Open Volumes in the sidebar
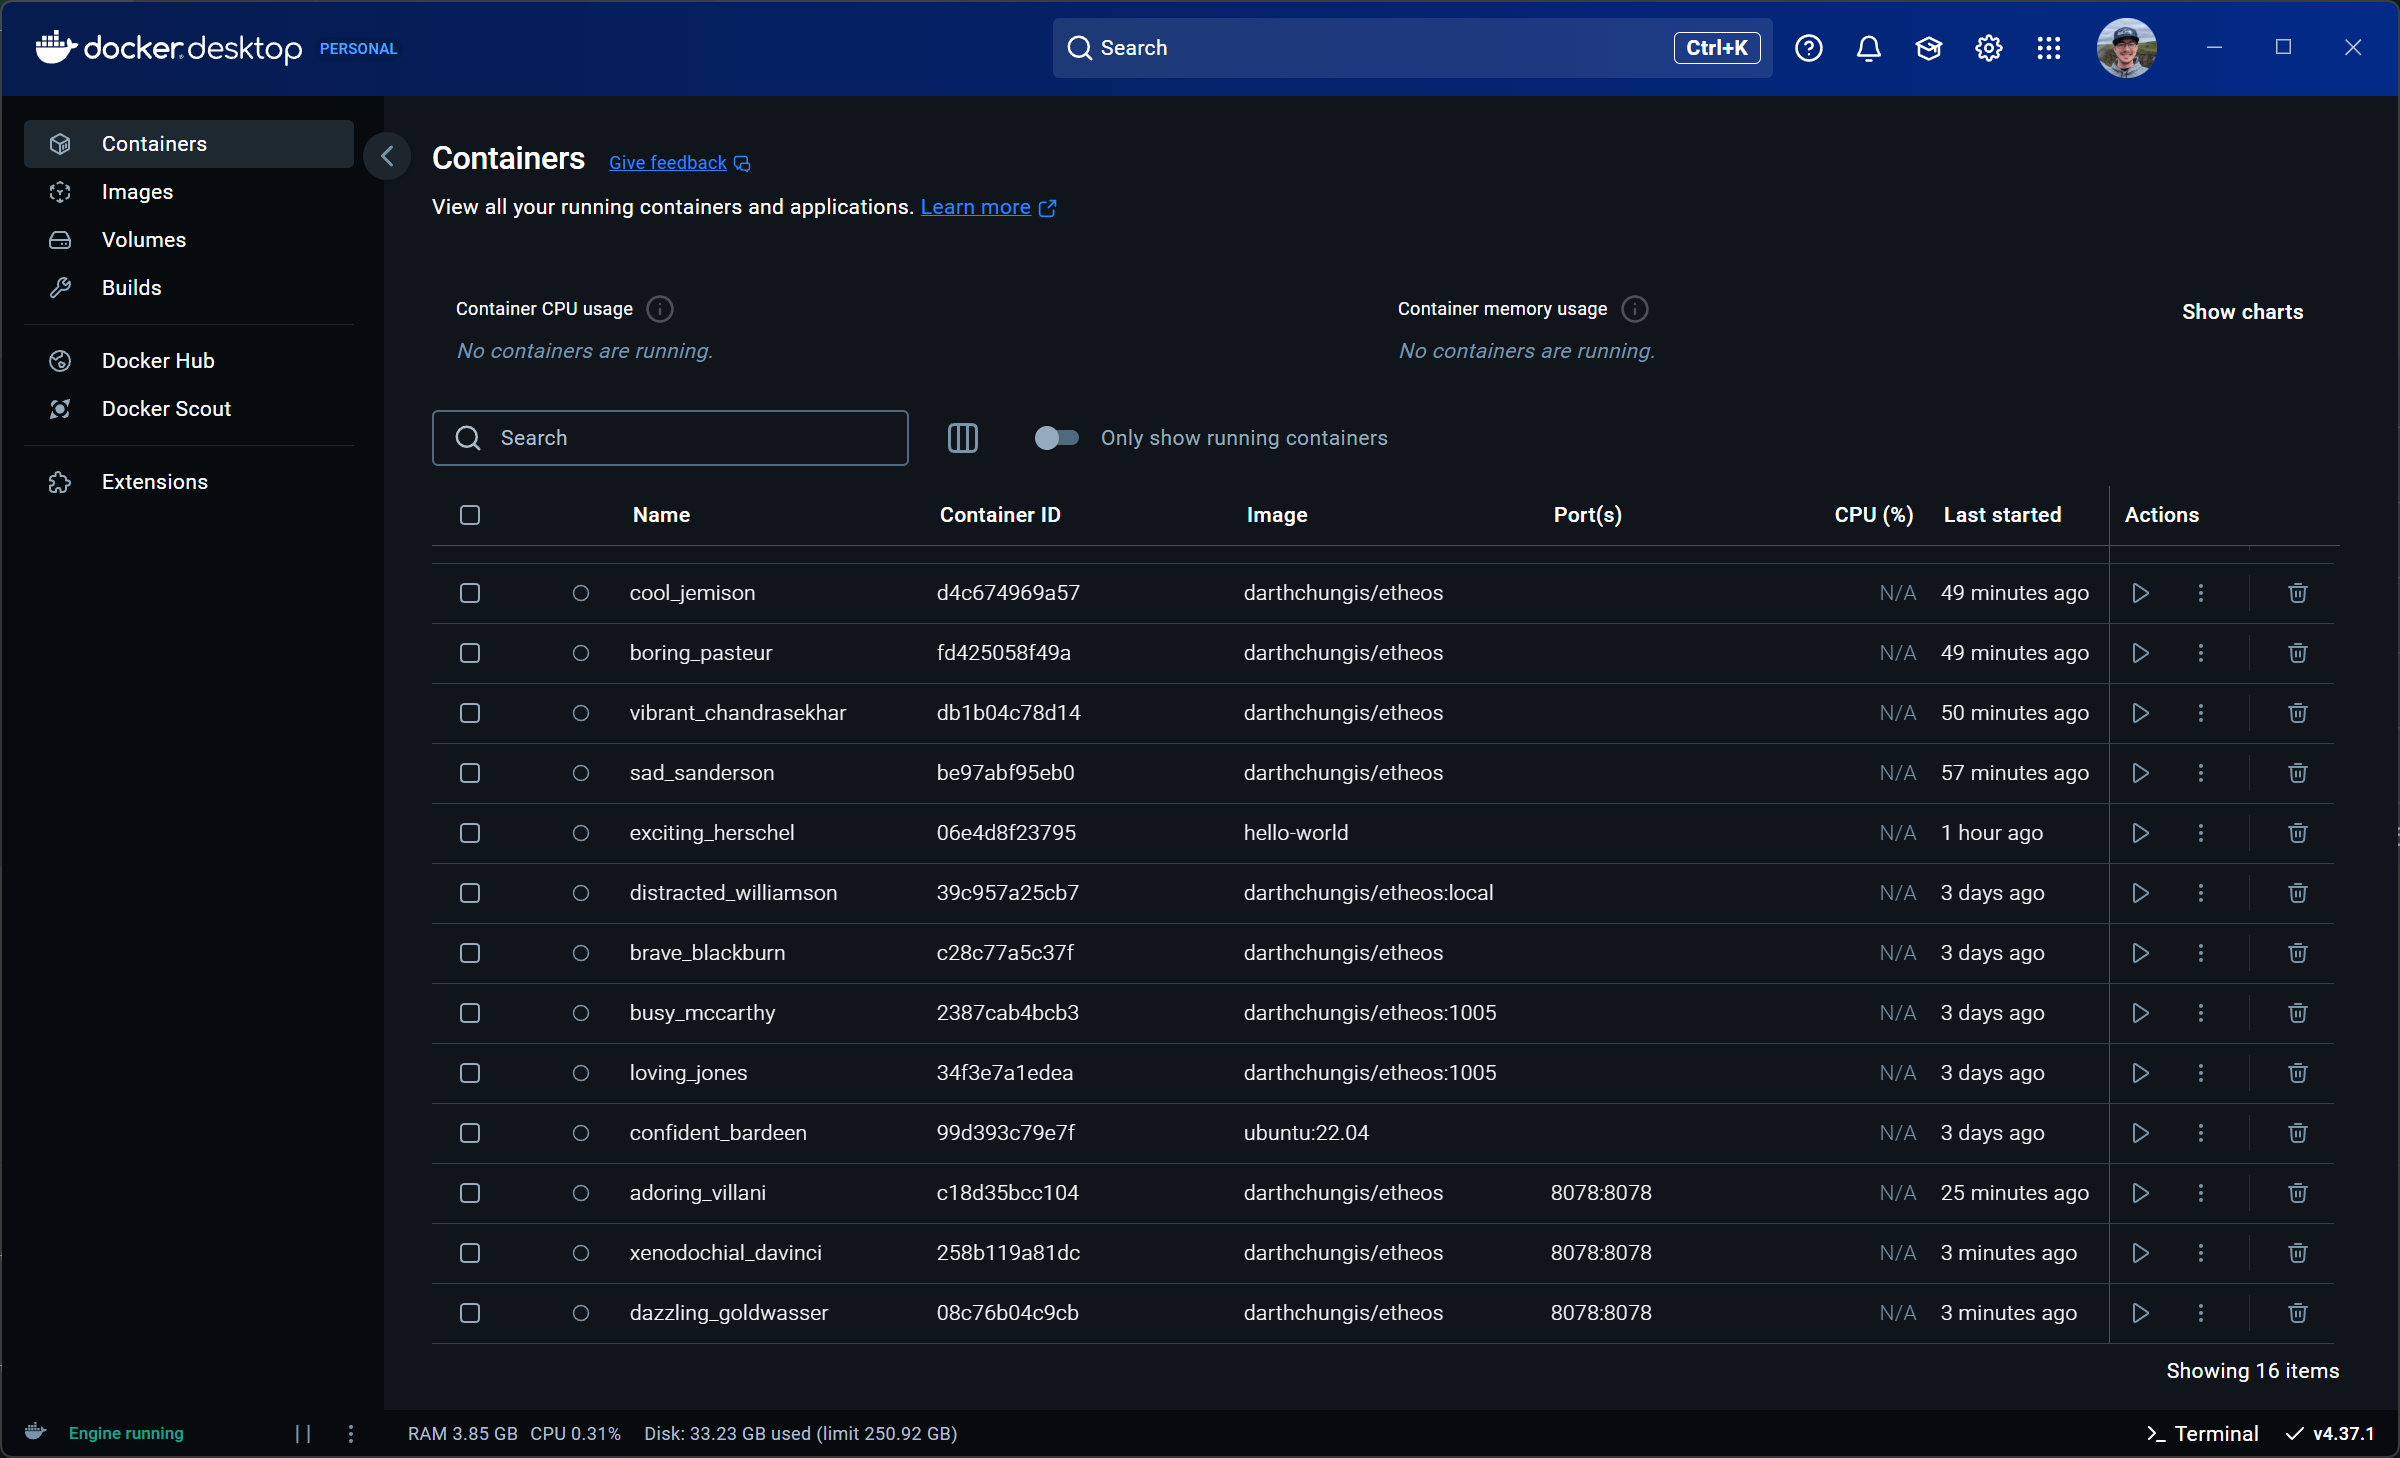 click(x=189, y=240)
